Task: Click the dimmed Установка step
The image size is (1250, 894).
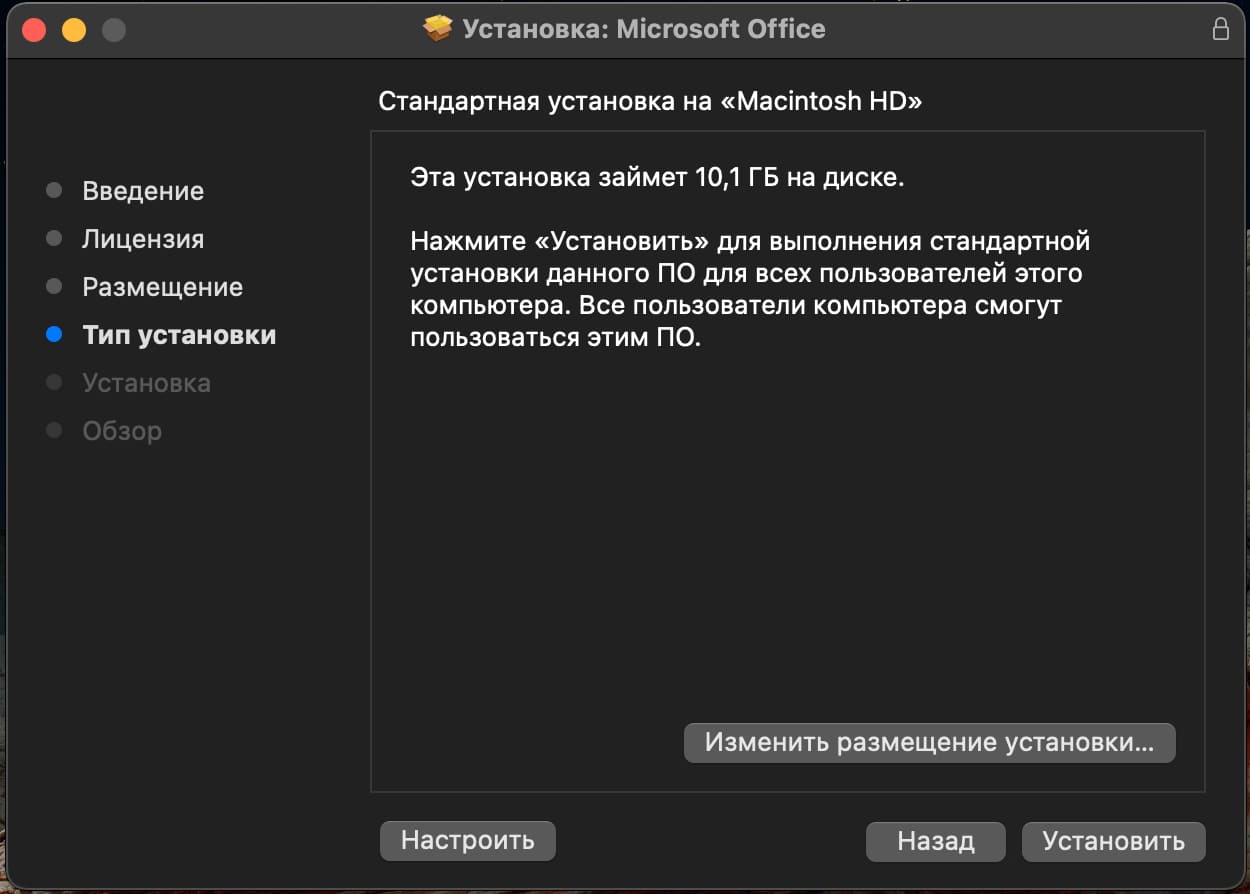Action: click(x=146, y=383)
